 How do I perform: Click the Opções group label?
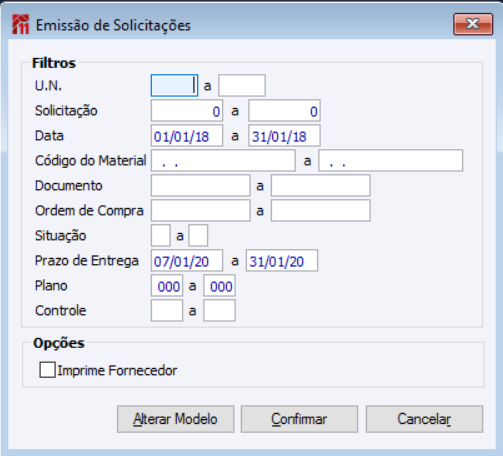click(x=59, y=343)
